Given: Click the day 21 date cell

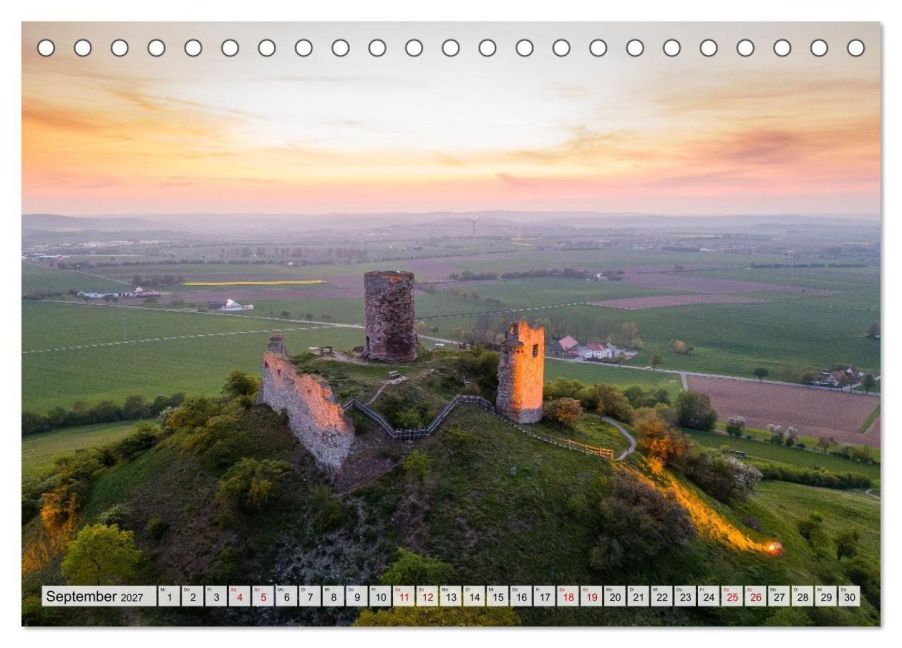Looking at the screenshot, I should 639,596.
